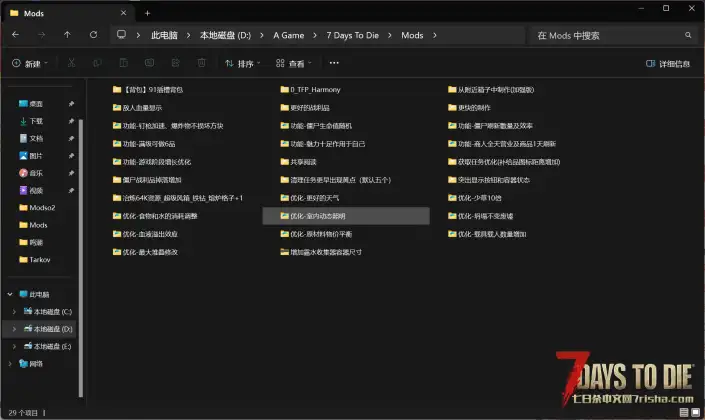Viewport: 705px width, 420px height.
Task: Click the search magnifier icon
Action: (x=688, y=35)
